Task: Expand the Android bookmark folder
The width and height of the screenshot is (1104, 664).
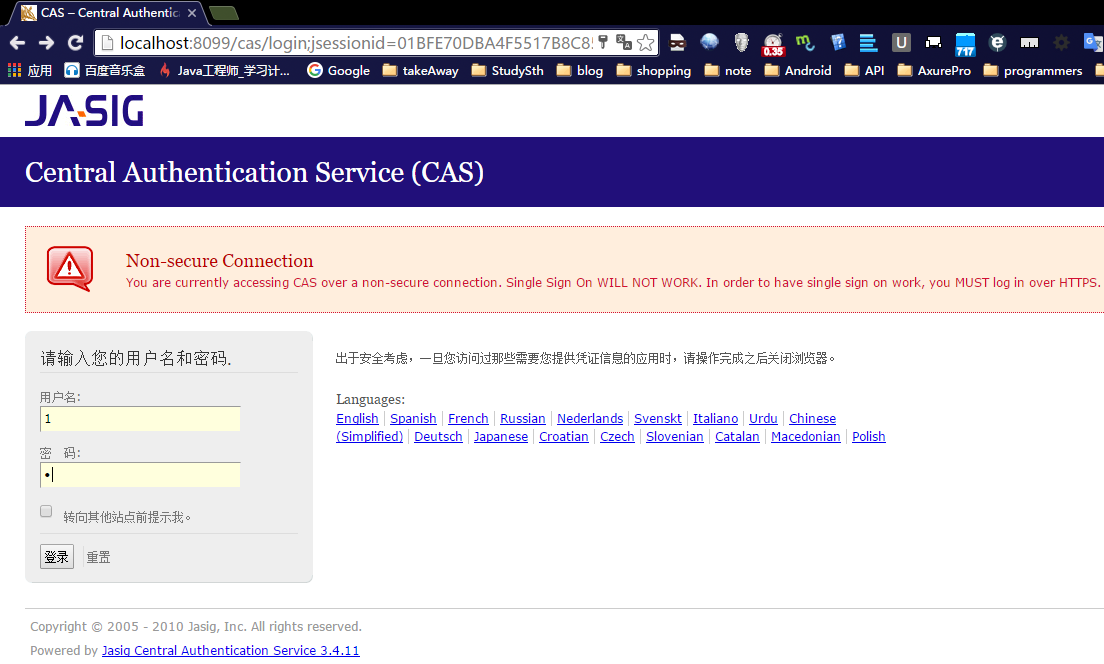Action: pyautogui.click(x=798, y=70)
